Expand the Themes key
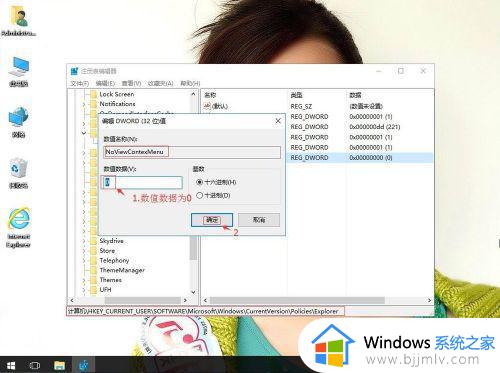The height and width of the screenshot is (373, 500). (84, 280)
